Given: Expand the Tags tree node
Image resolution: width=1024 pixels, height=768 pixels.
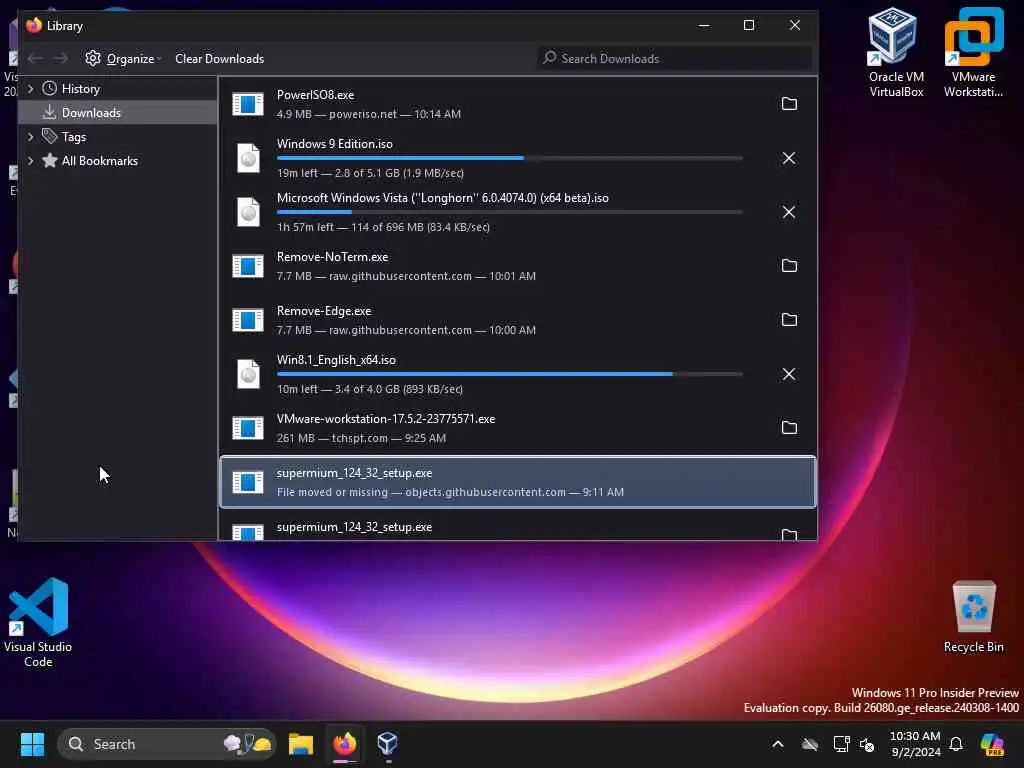Looking at the screenshot, I should point(30,136).
